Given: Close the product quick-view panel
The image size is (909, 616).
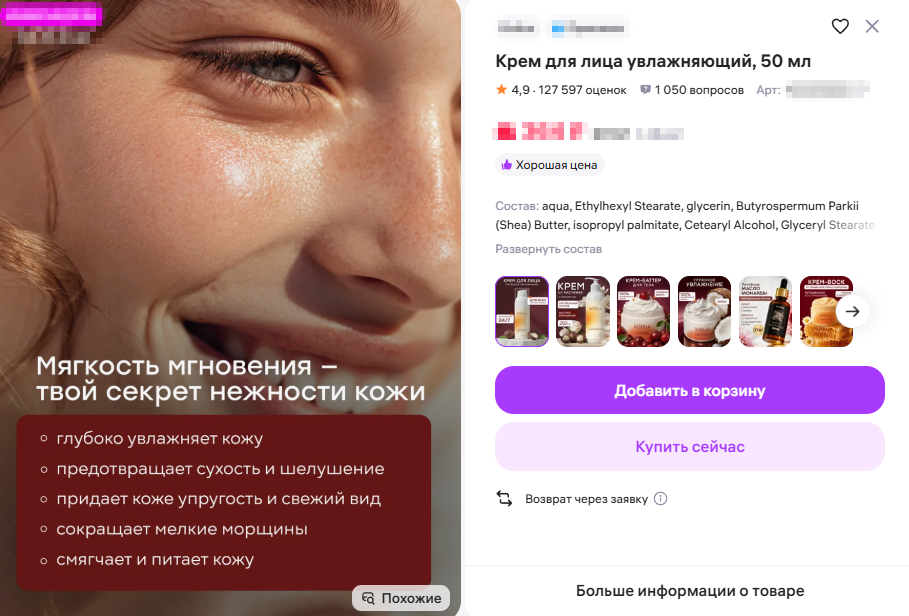Looking at the screenshot, I should tap(872, 26).
